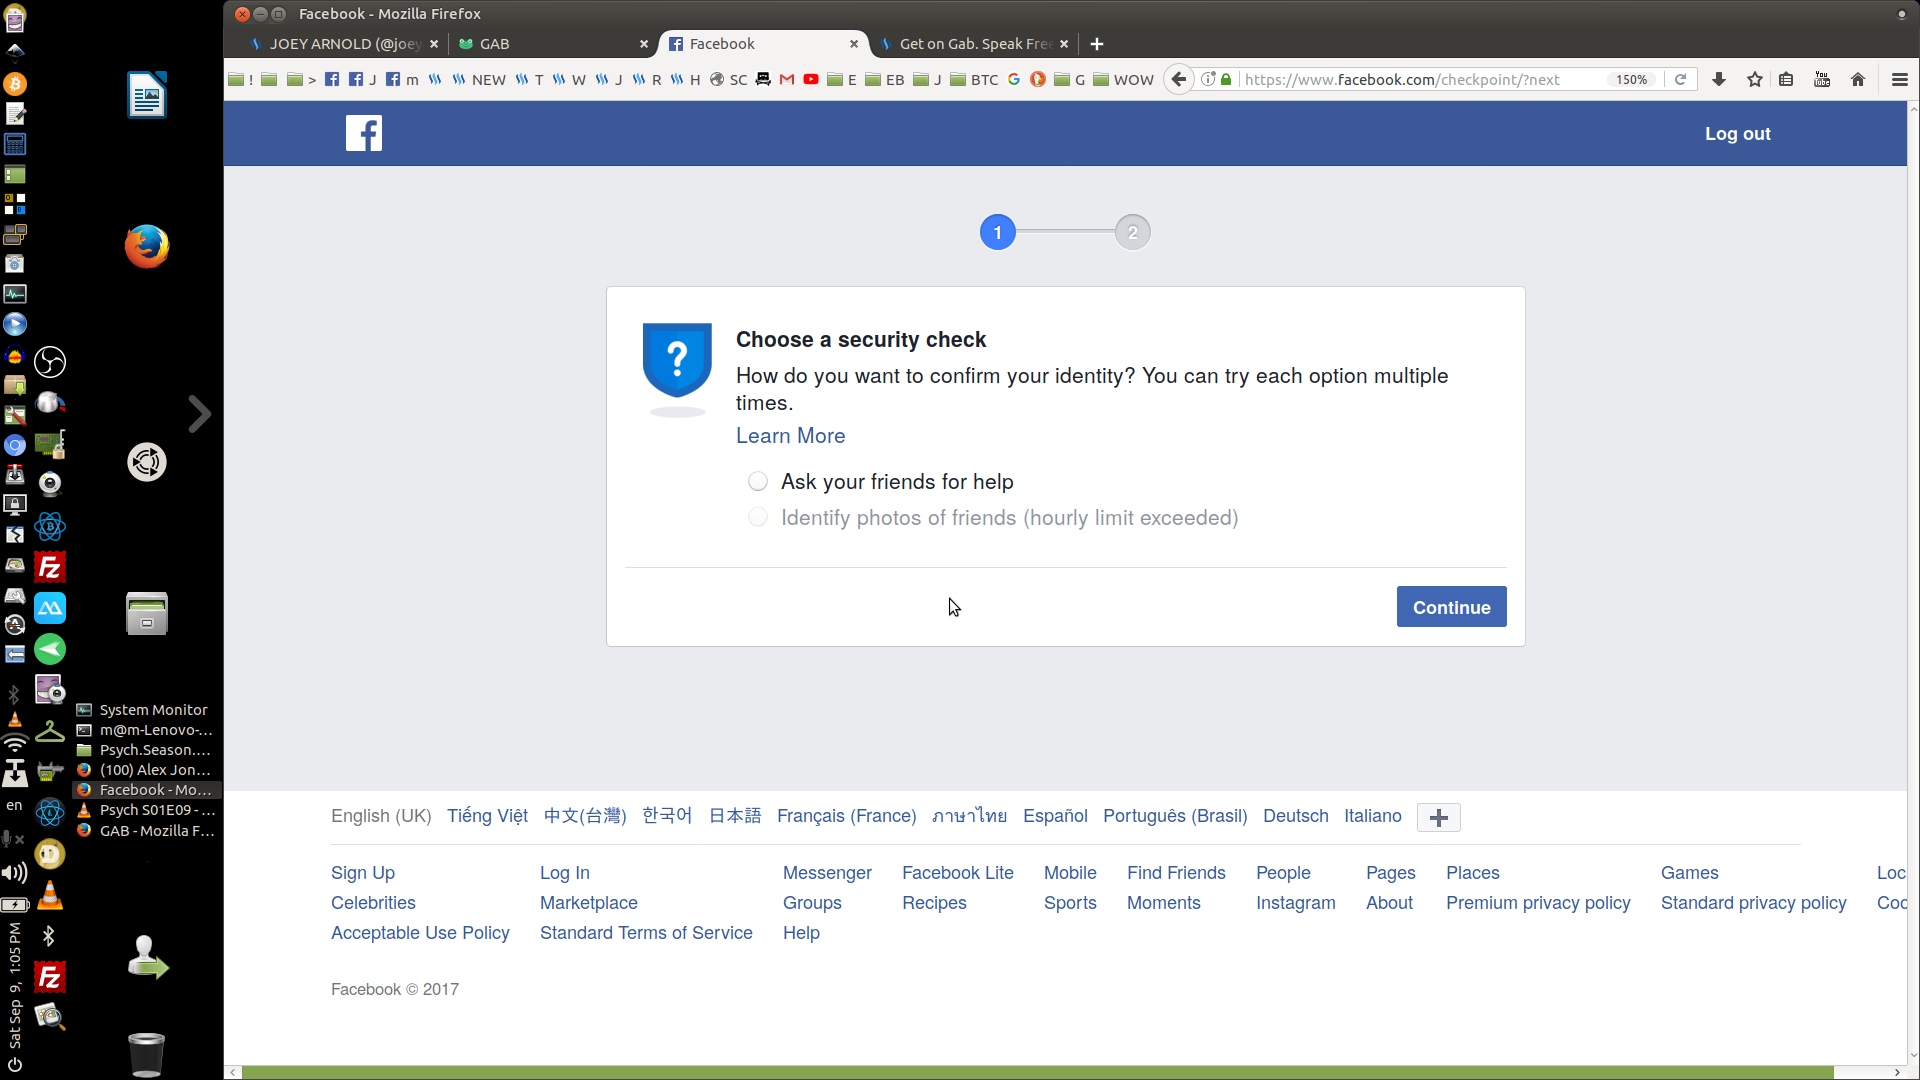This screenshot has width=1920, height=1080.
Task: Expand the G bookmarks folder
Action: pos(1070,80)
